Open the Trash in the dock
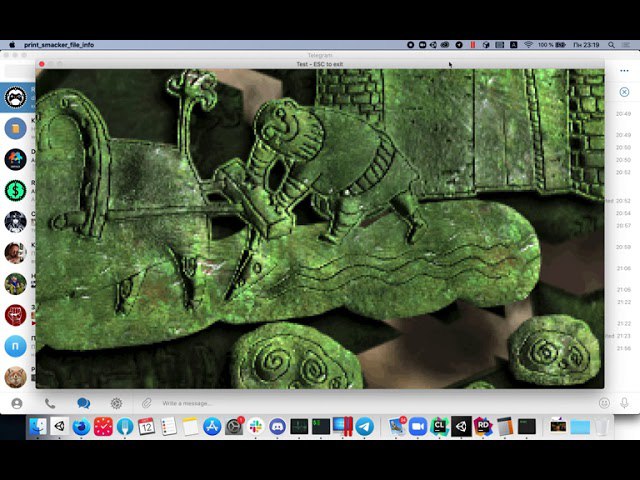Image resolution: width=640 pixels, height=480 pixels. pos(602,427)
